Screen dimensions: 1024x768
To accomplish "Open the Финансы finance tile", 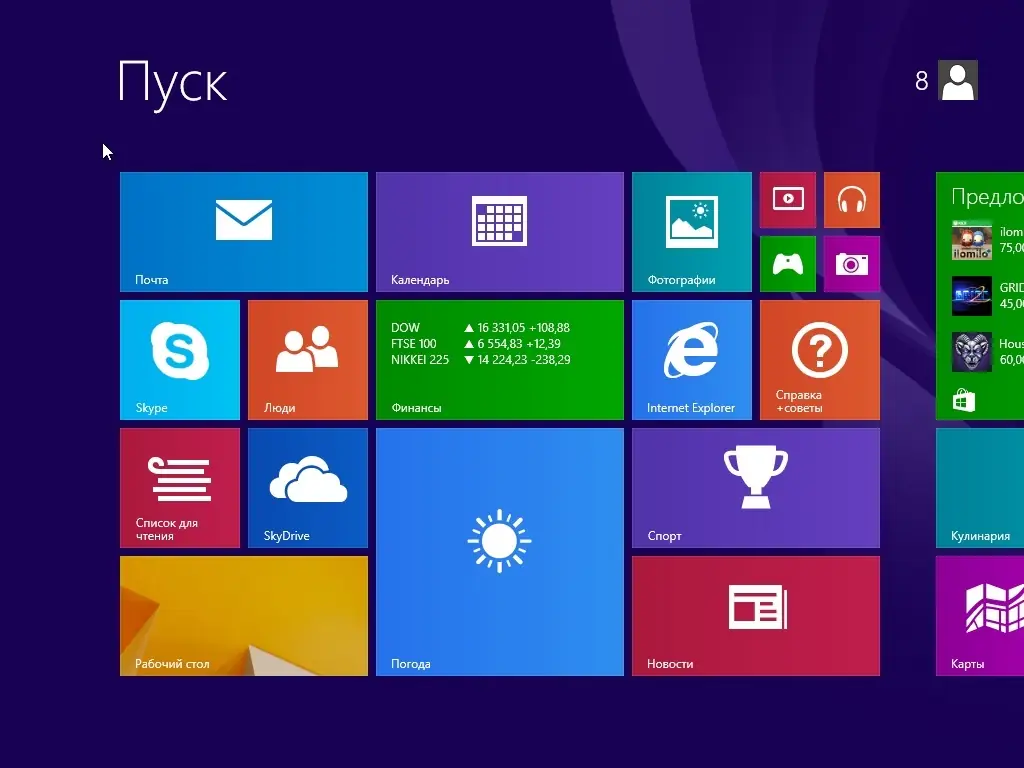I will 500,360.
